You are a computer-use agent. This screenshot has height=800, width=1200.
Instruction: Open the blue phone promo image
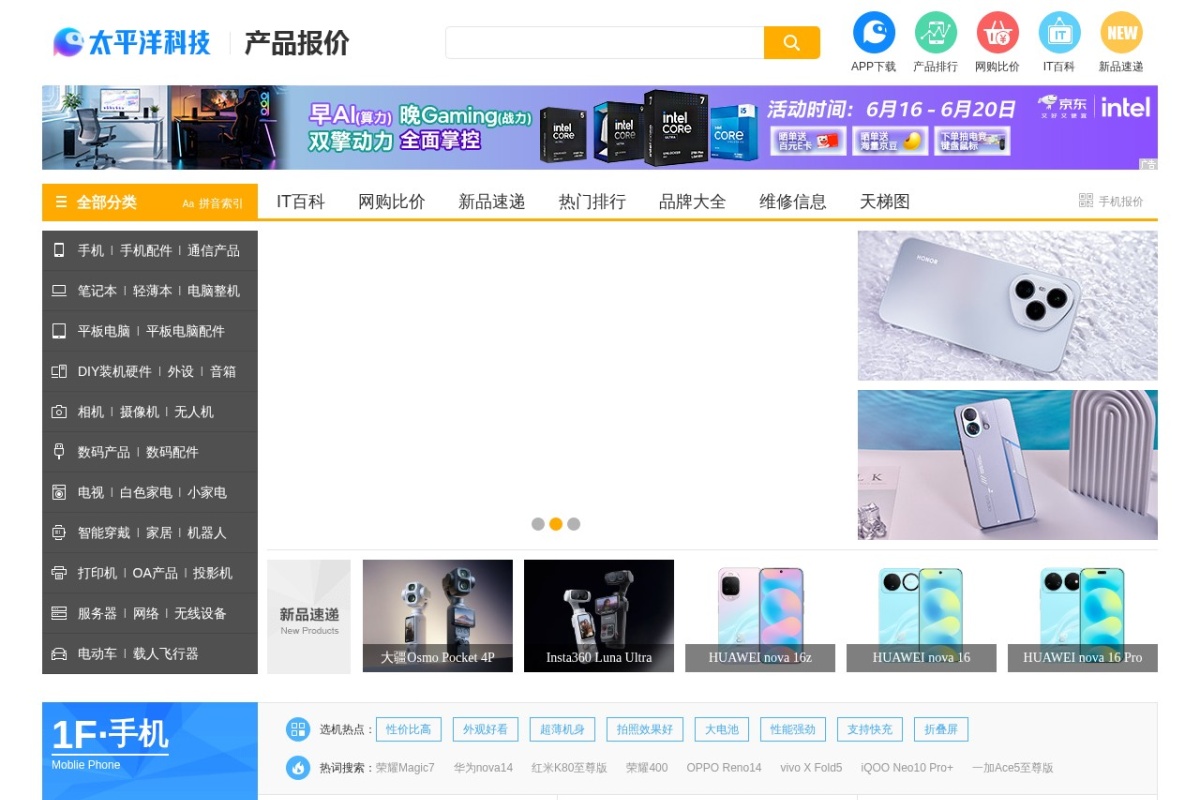[1008, 465]
